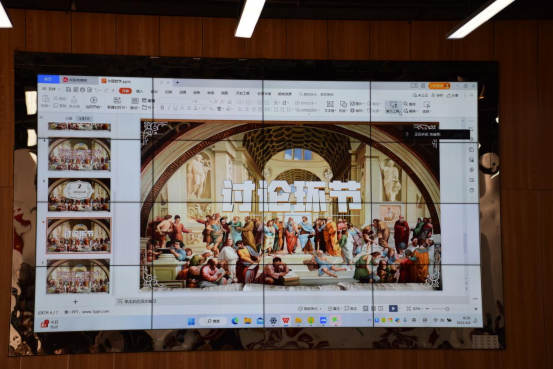Toggle the underline formatting button

(175, 108)
